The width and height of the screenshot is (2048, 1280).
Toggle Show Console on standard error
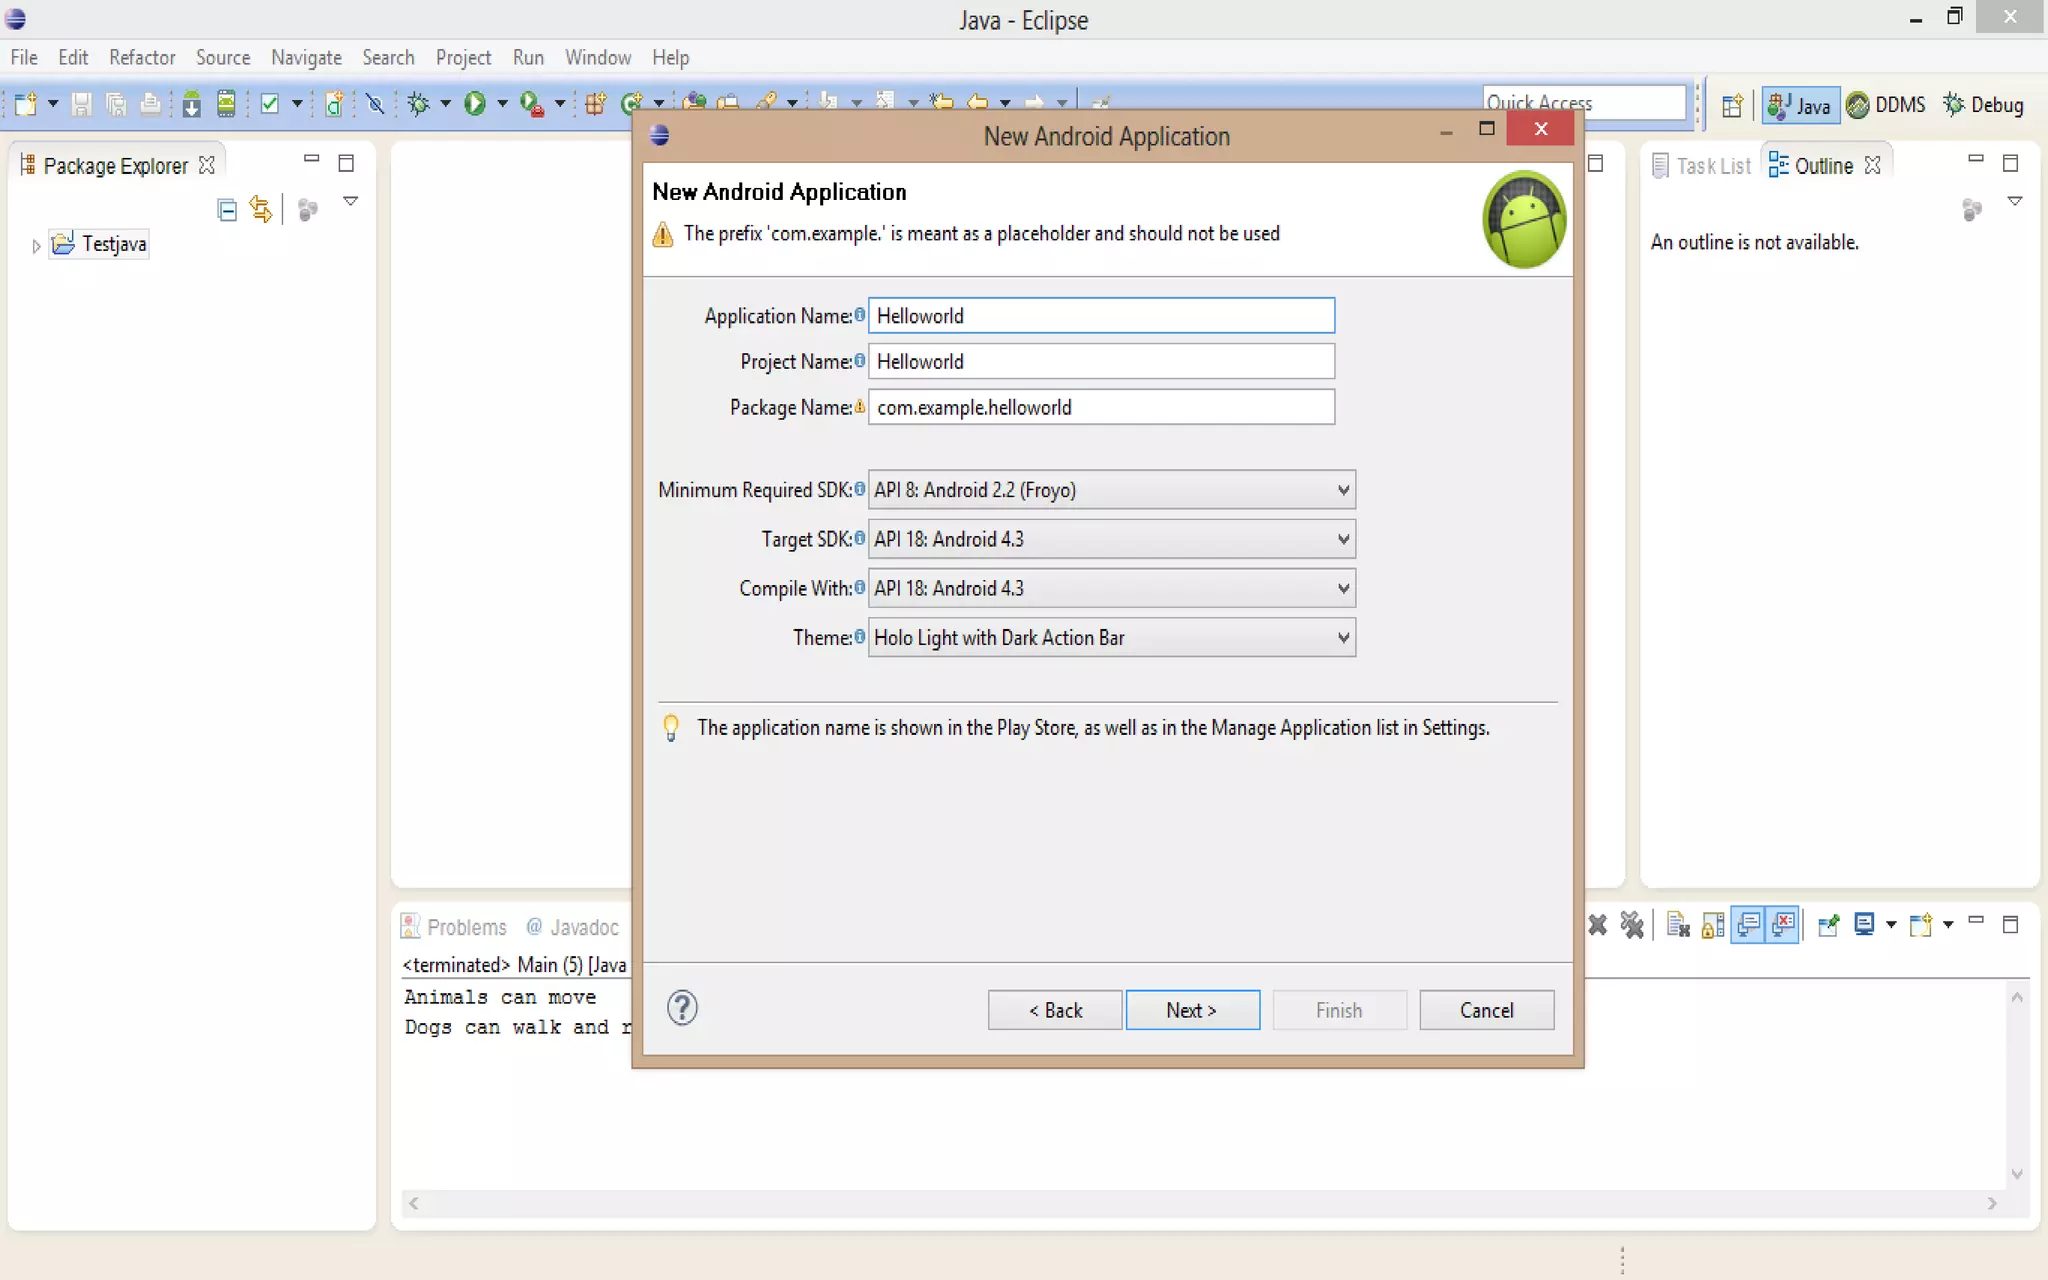click(x=1783, y=925)
